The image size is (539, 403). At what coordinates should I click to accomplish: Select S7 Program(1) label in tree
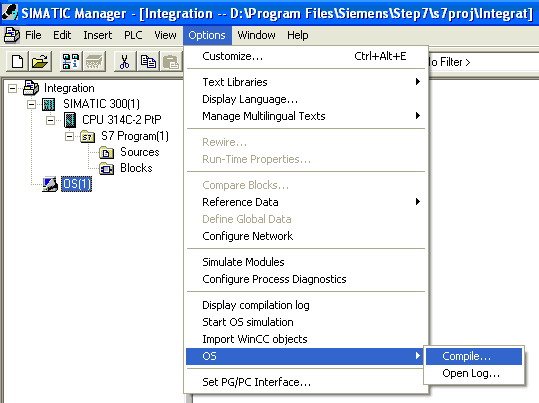click(135, 136)
